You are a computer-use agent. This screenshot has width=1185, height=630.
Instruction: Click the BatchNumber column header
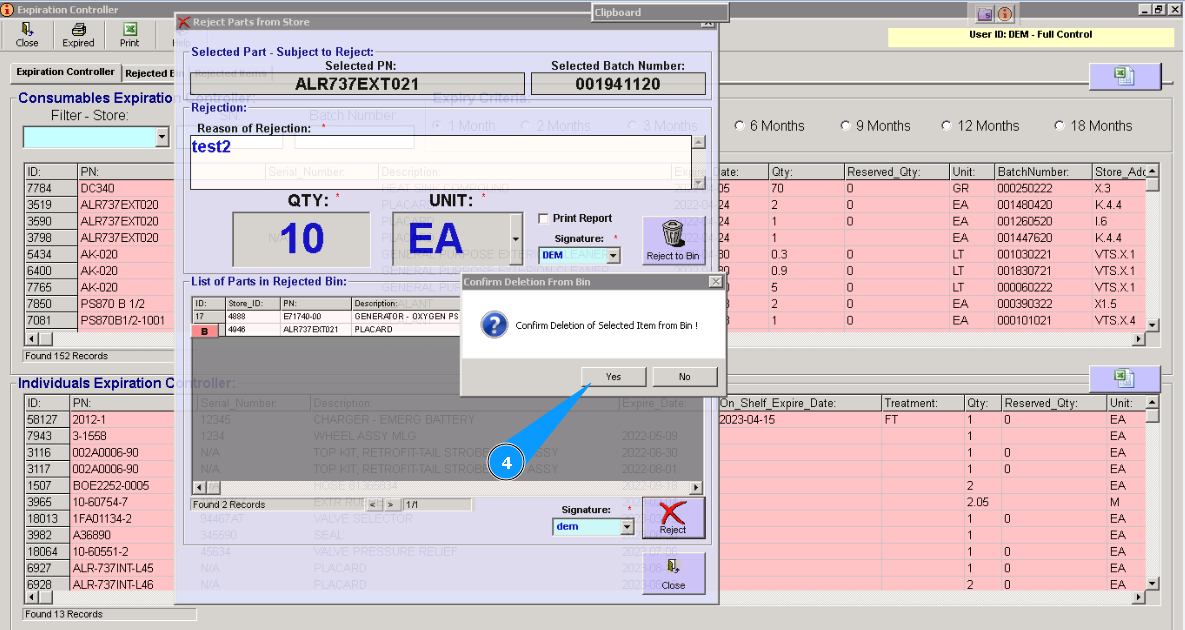click(1043, 171)
